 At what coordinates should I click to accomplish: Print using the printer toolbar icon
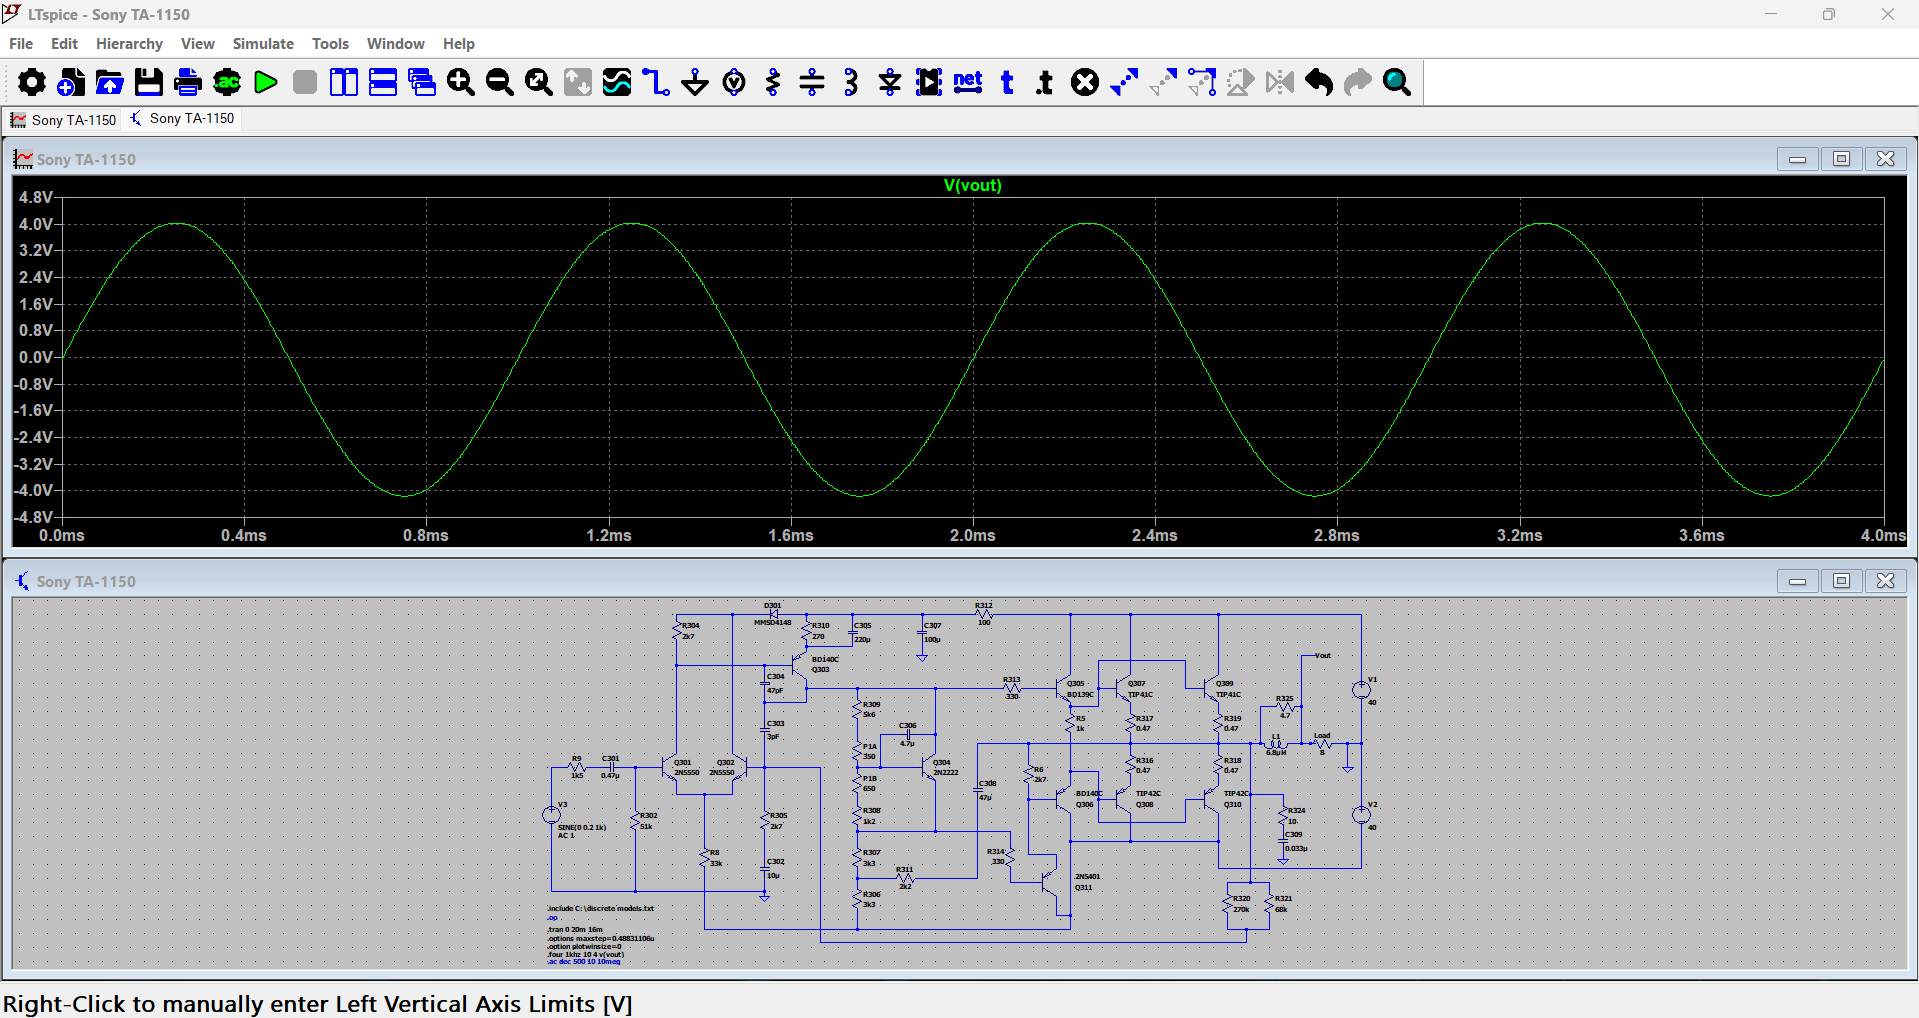click(x=188, y=82)
